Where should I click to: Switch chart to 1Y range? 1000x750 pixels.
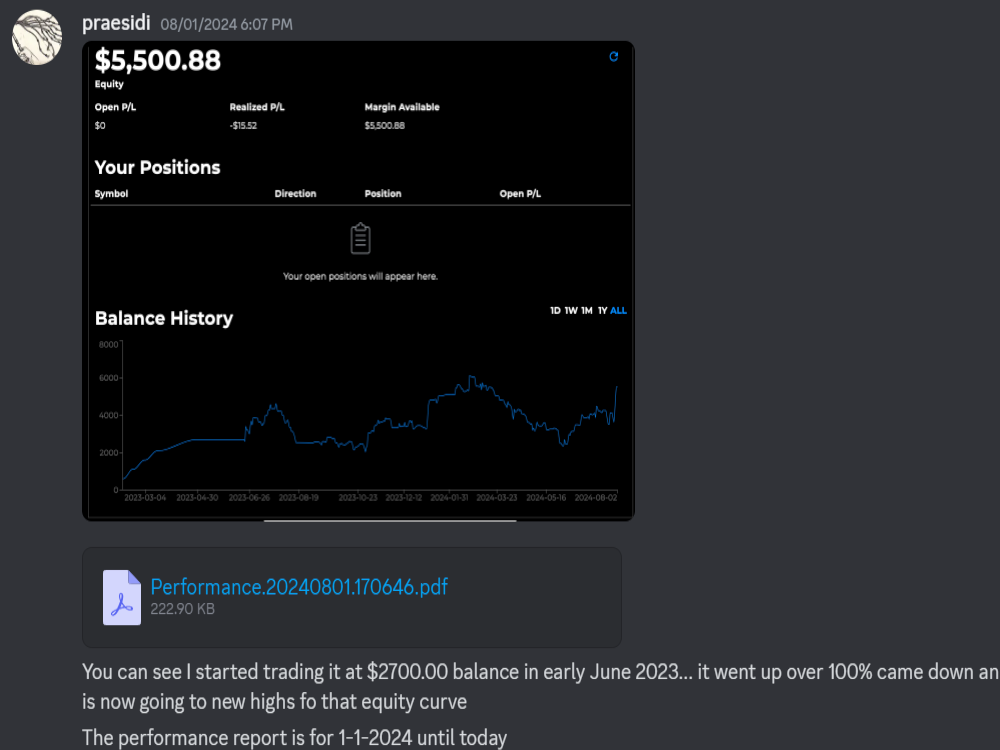click(602, 311)
